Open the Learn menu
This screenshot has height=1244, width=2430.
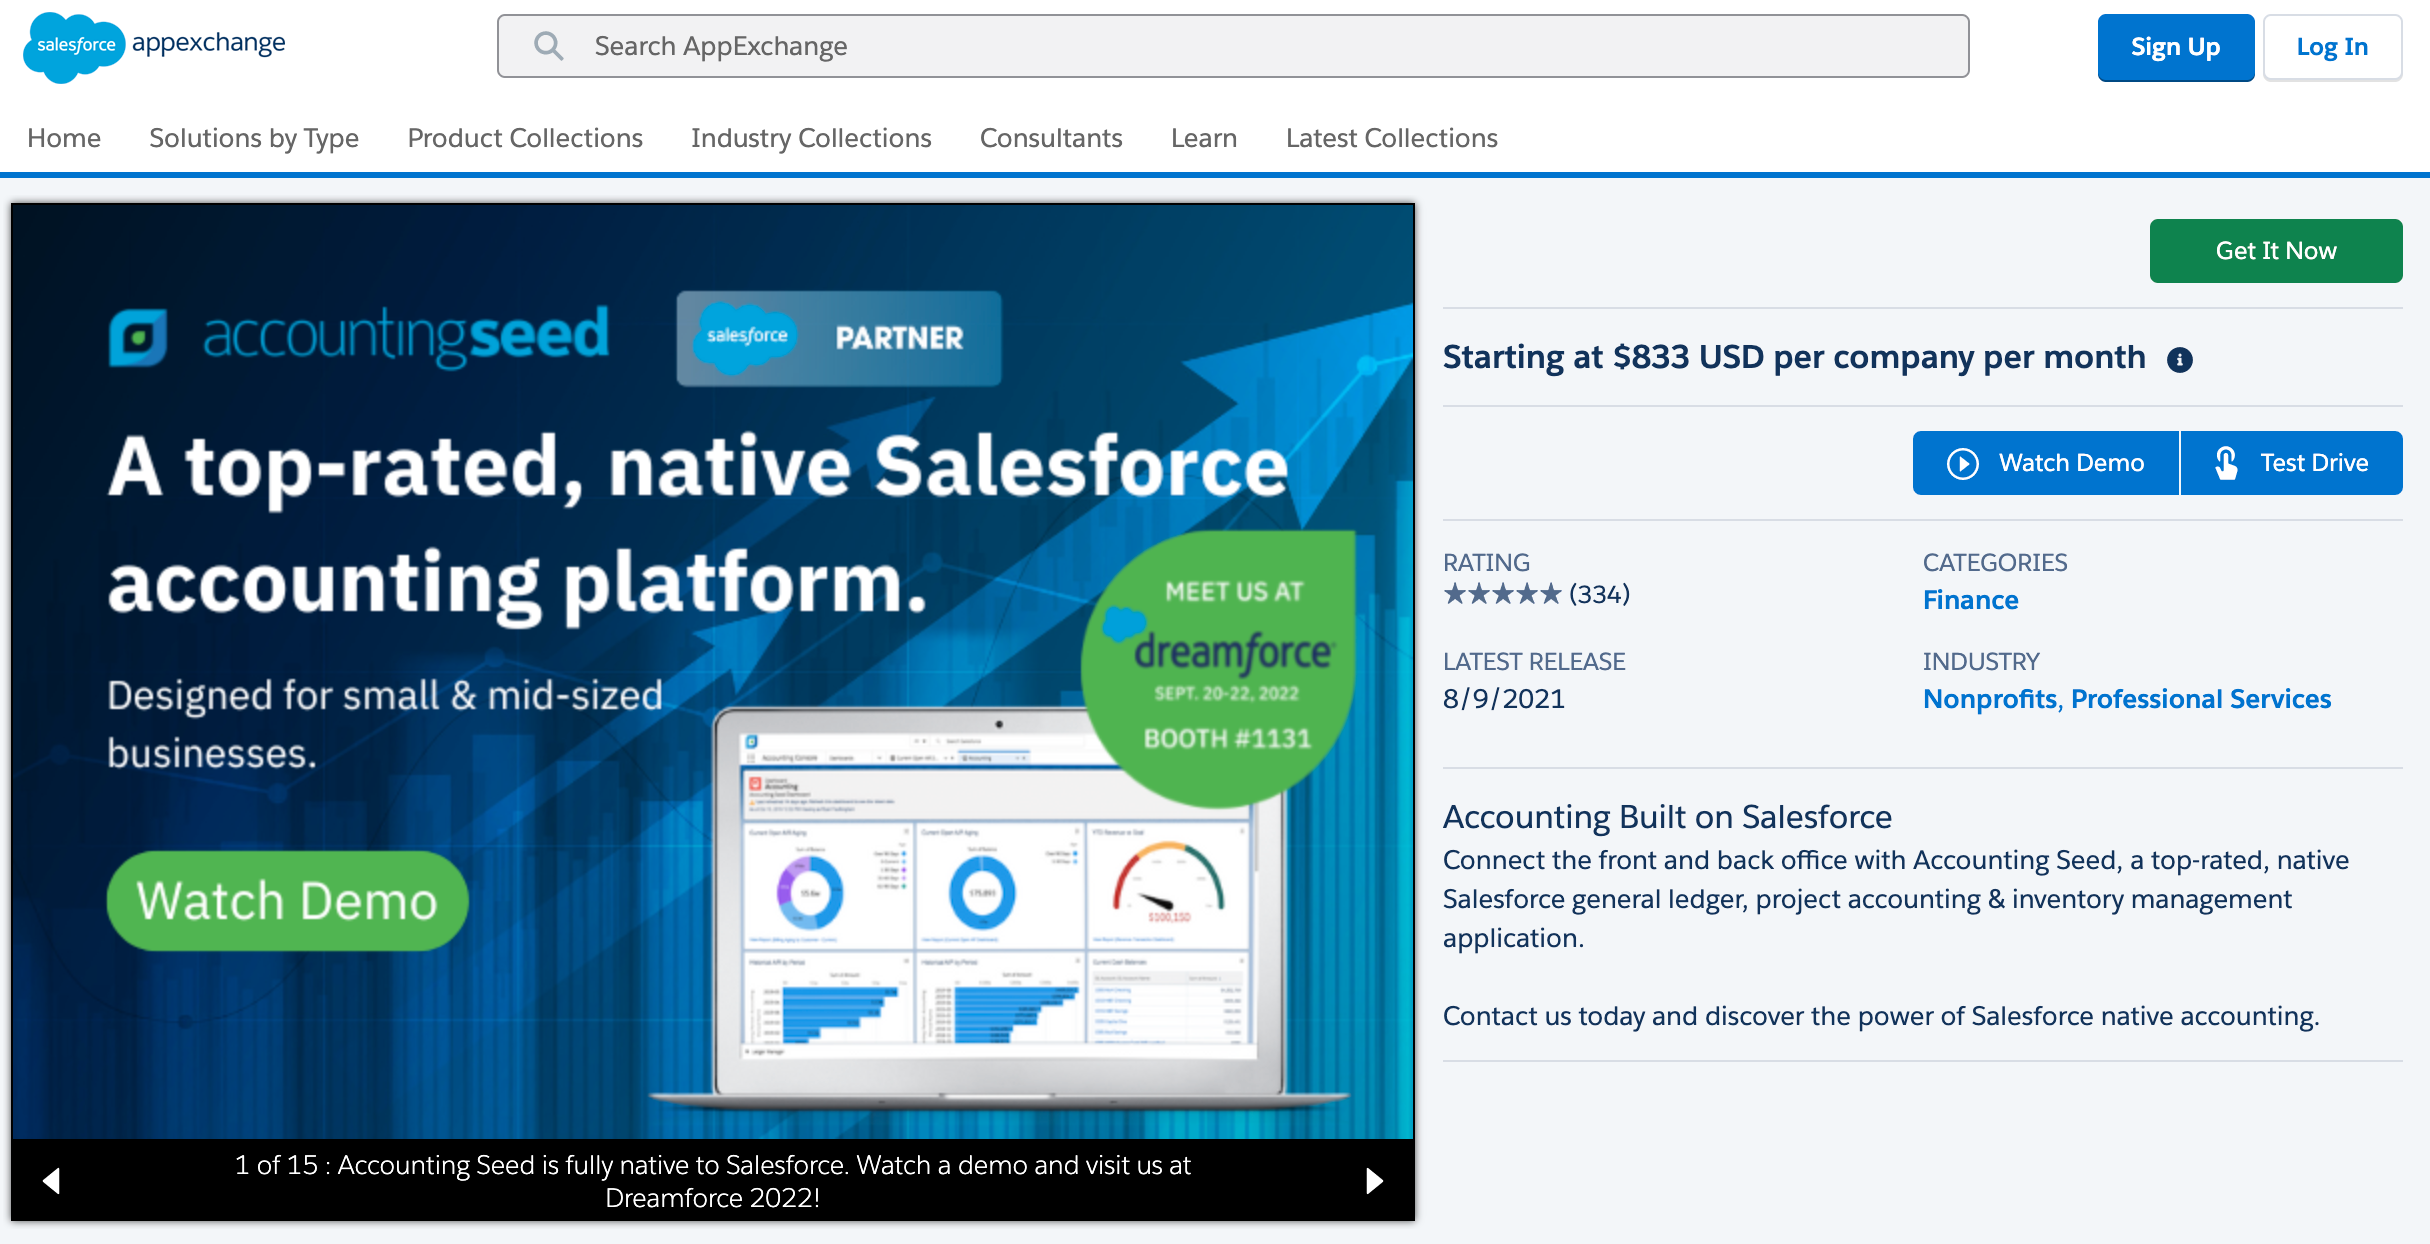[x=1204, y=138]
